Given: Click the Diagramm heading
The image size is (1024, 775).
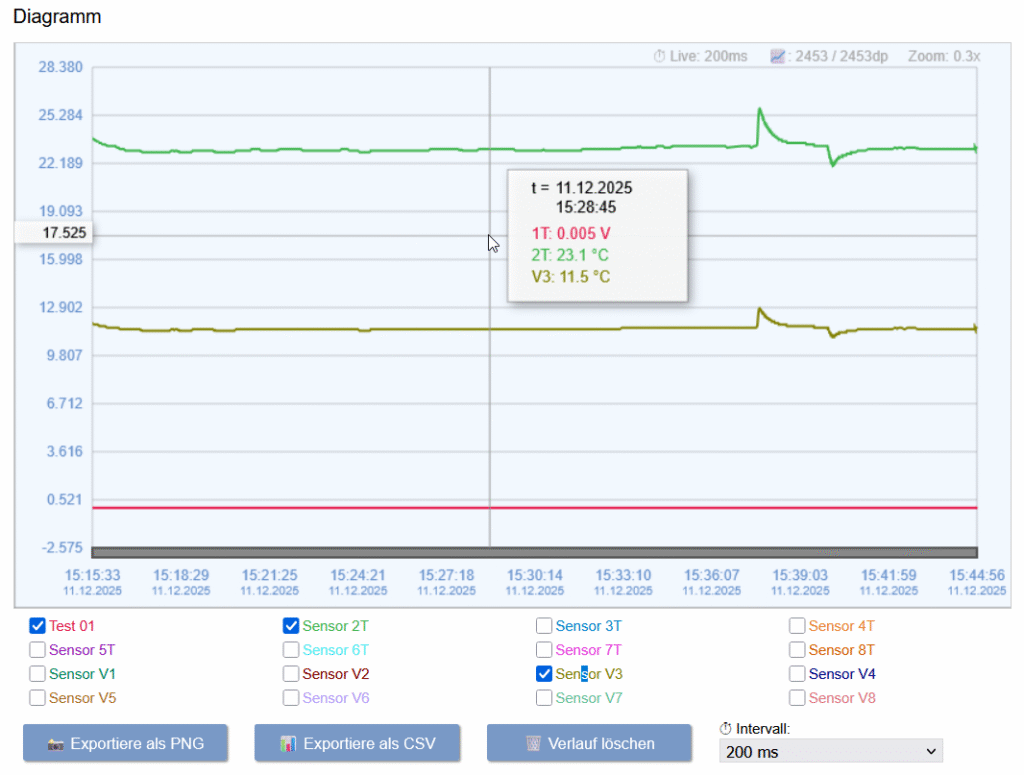Looking at the screenshot, I should tap(57, 16).
